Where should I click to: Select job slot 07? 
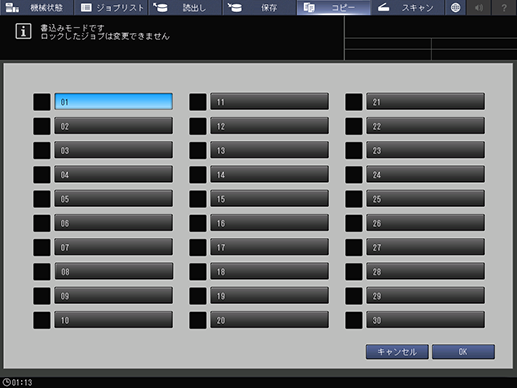point(113,247)
